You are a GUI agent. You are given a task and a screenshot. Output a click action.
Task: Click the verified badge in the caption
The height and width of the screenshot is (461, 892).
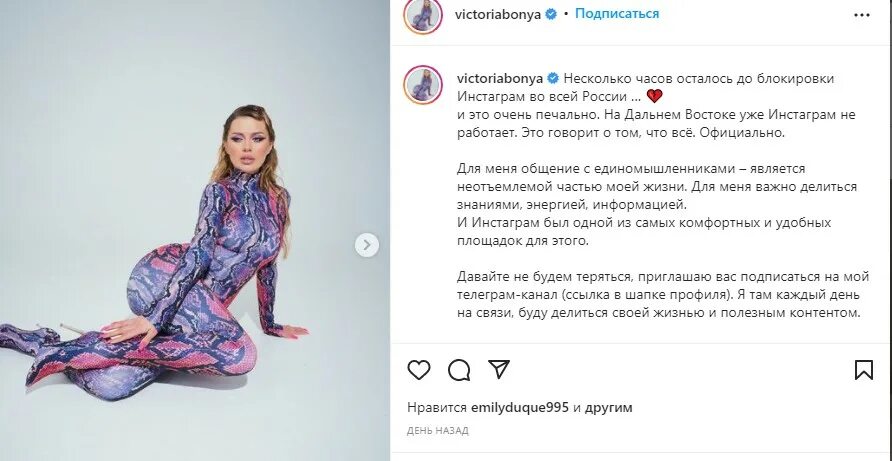(552, 79)
